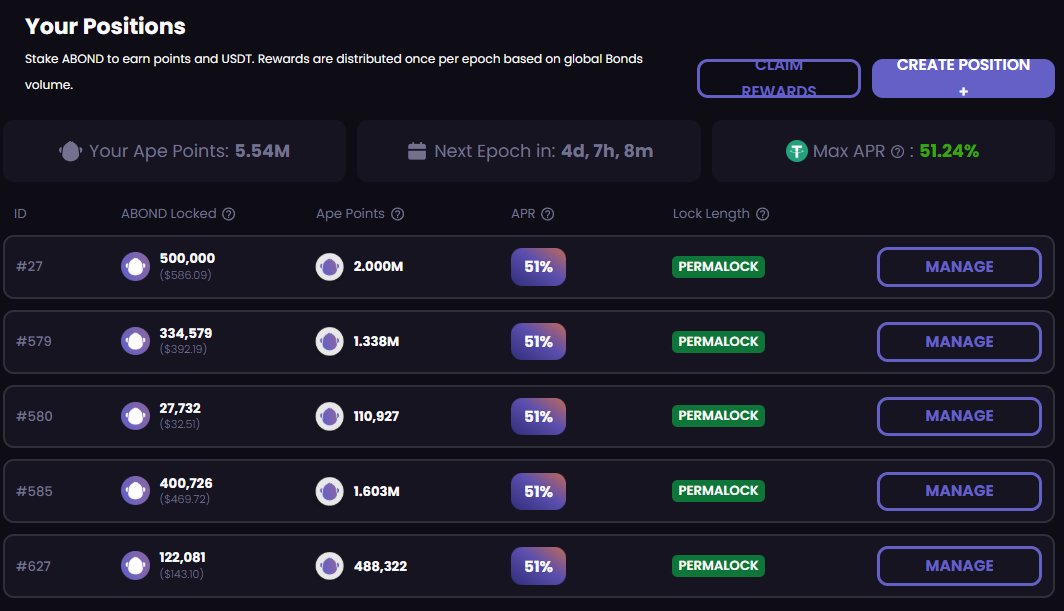This screenshot has height=611, width=1064.
Task: Click the APR column help icon
Action: [x=548, y=214]
